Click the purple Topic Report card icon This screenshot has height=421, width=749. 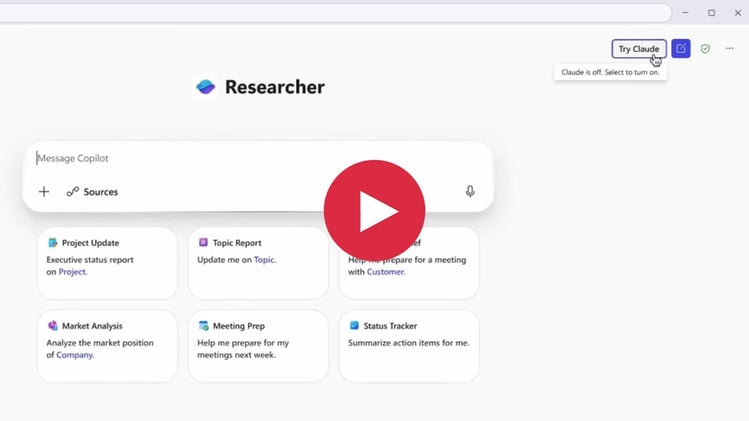point(203,242)
